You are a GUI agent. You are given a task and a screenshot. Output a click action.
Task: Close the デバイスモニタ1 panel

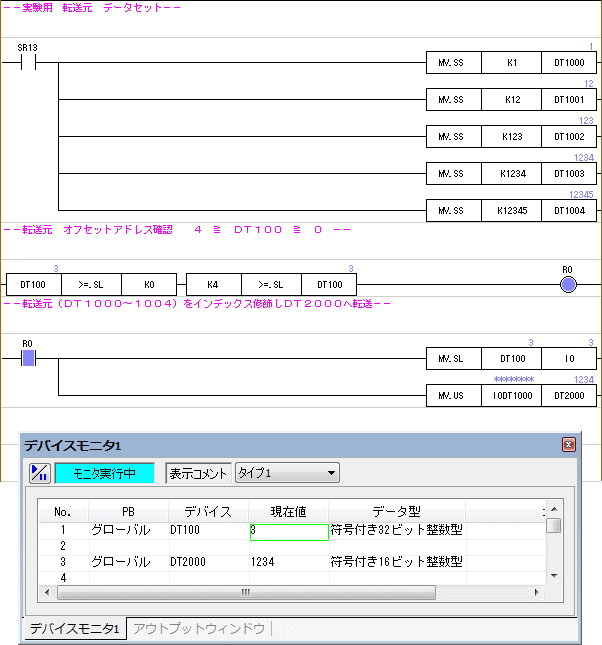[569, 444]
